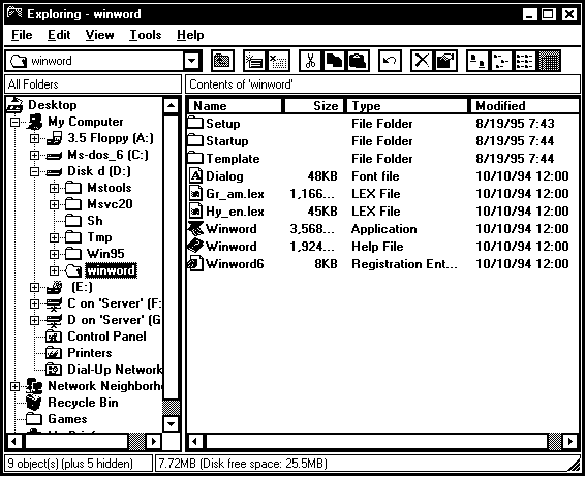This screenshot has width=586, height=477.
Task: Click the Up One Level toolbar icon
Action: 222,61
